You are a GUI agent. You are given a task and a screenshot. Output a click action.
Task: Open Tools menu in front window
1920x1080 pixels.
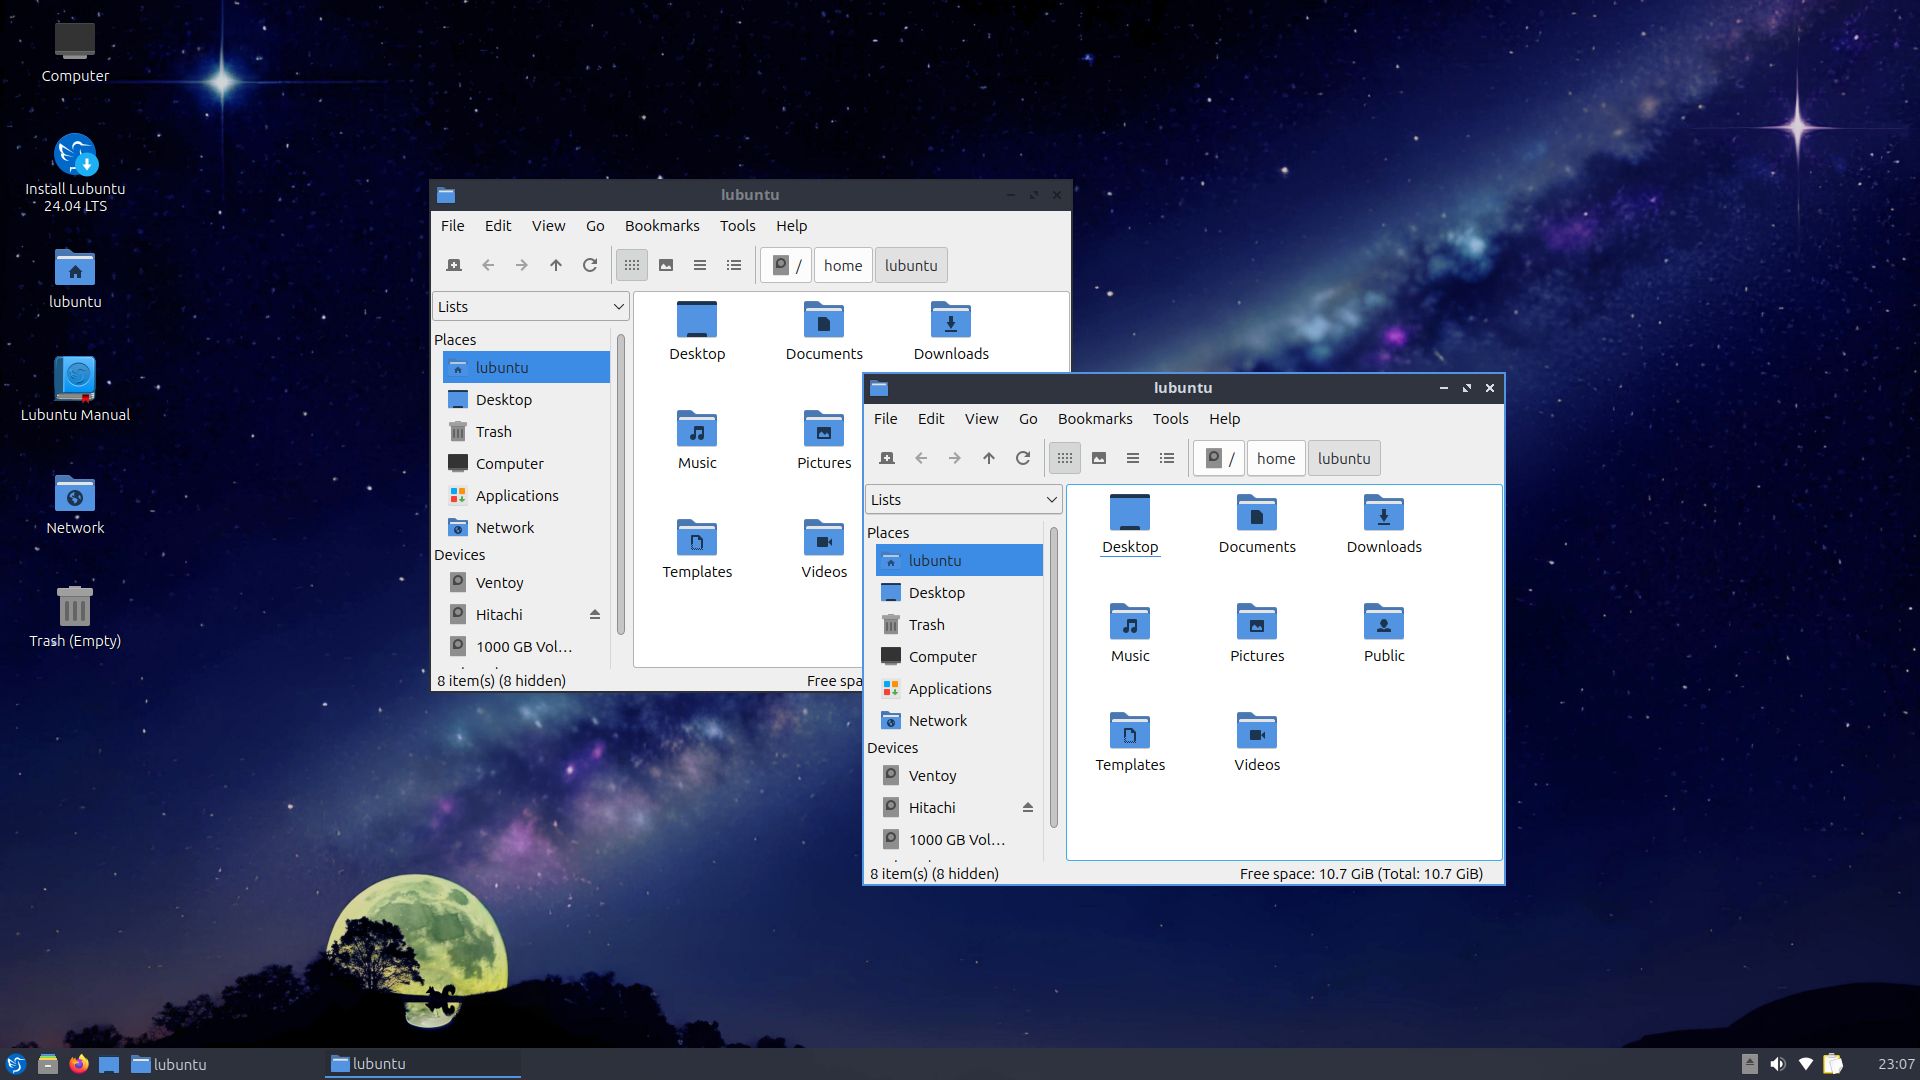pos(1170,418)
